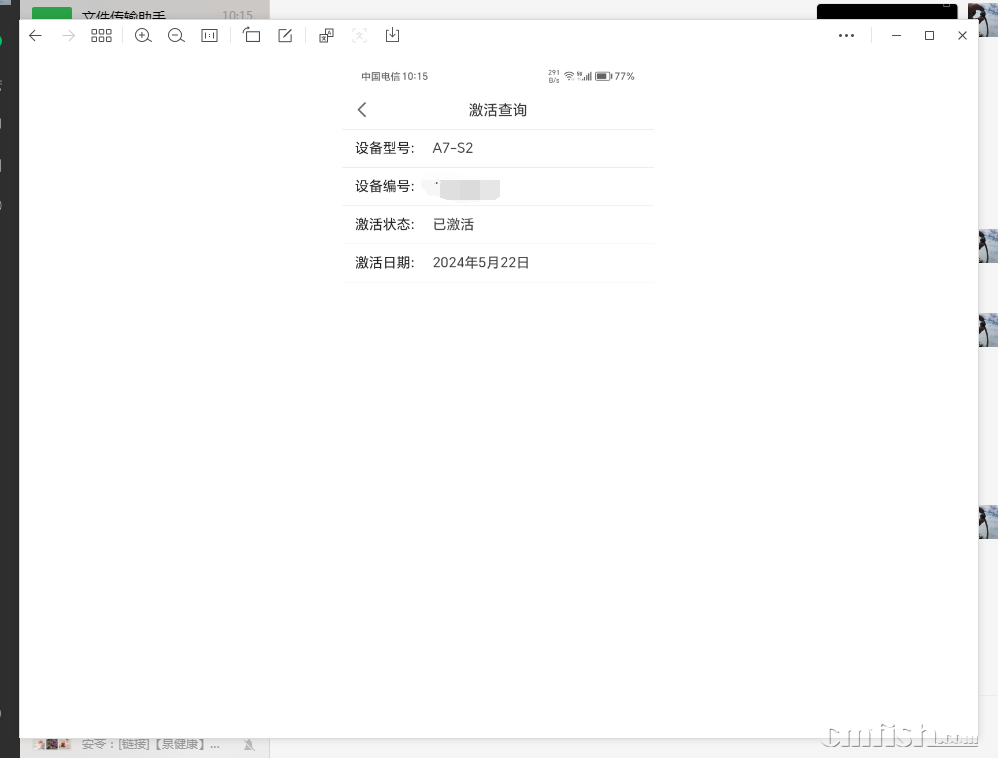This screenshot has width=998, height=758.
Task: Edit the image with annotation tool
Action: point(285,36)
